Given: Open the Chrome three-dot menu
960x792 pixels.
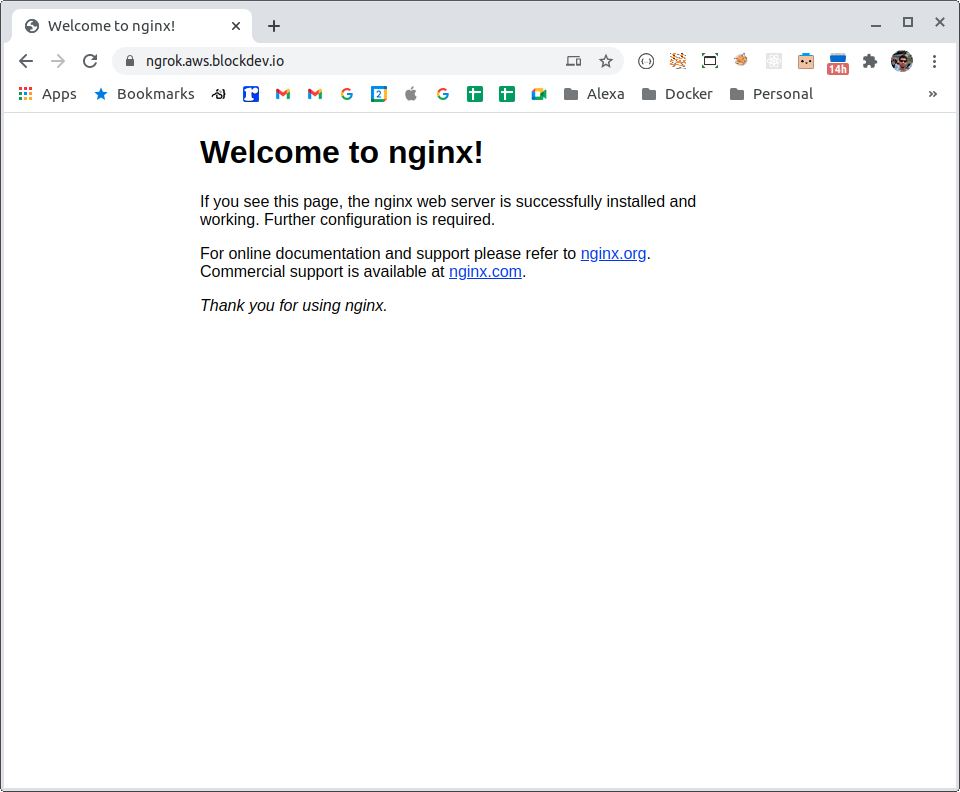Looking at the screenshot, I should (934, 61).
